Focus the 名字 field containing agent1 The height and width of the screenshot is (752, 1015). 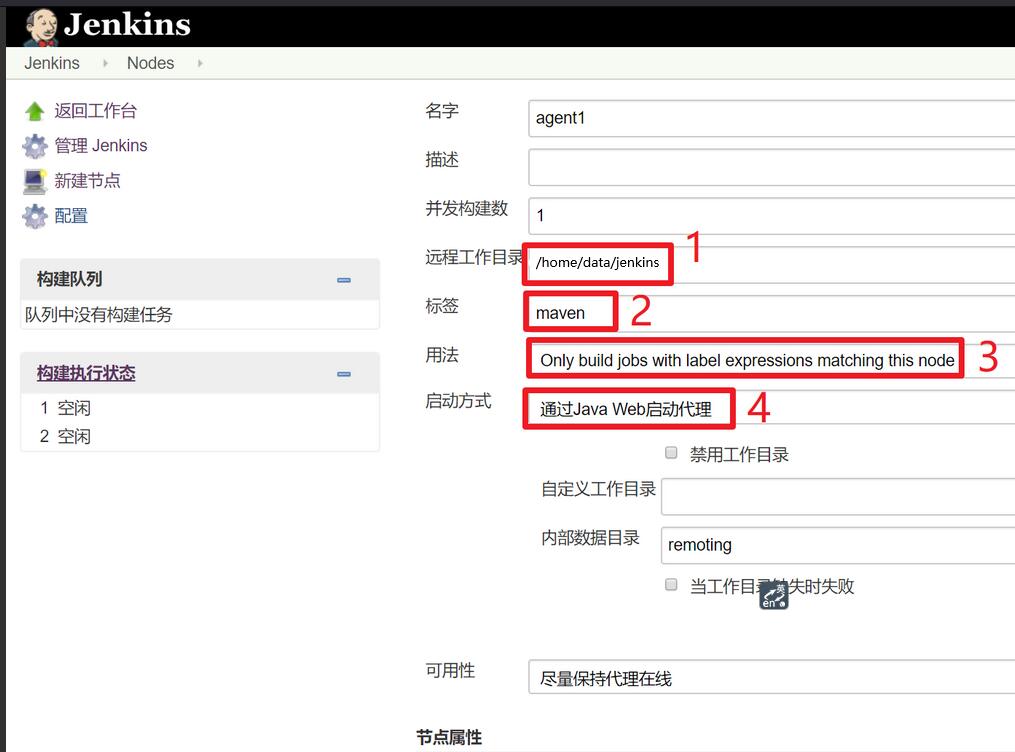tap(772, 118)
